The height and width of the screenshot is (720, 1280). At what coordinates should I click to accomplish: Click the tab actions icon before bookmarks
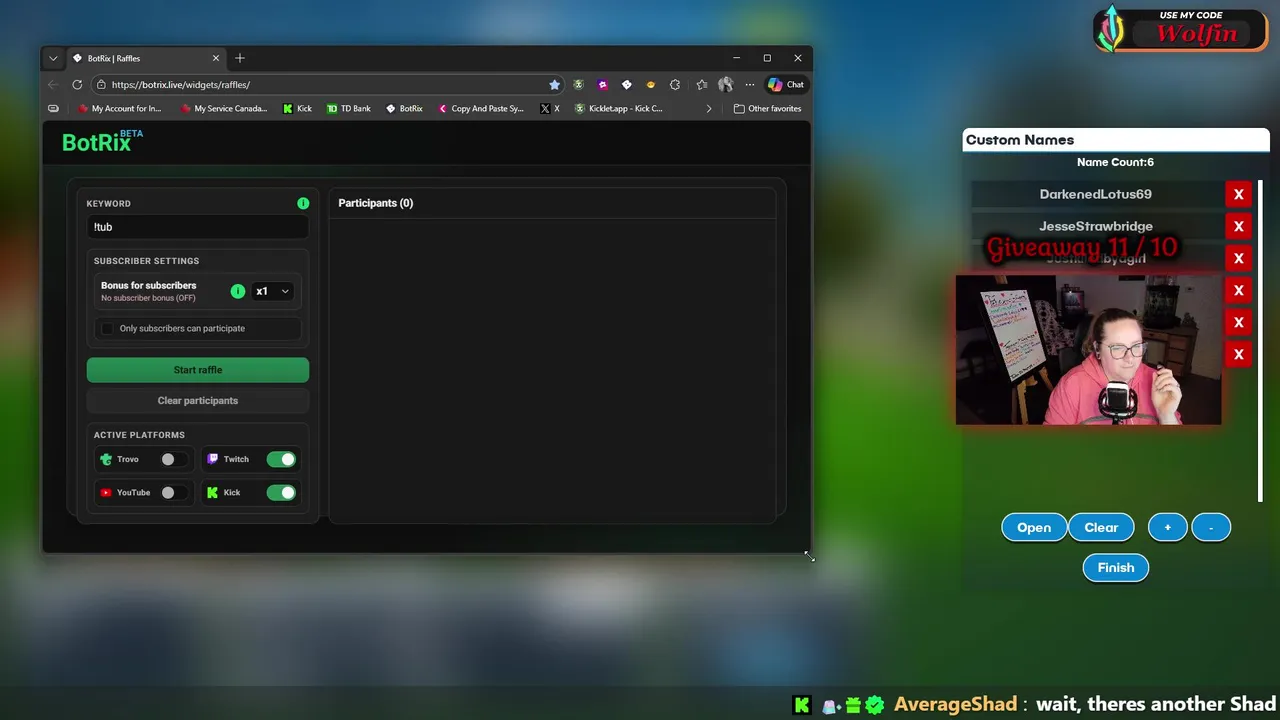(x=54, y=108)
